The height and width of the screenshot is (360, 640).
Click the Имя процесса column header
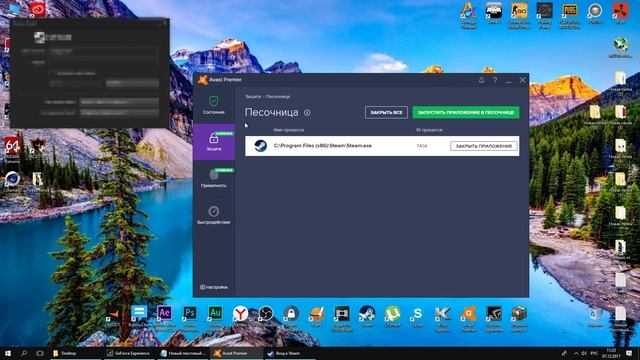point(289,130)
